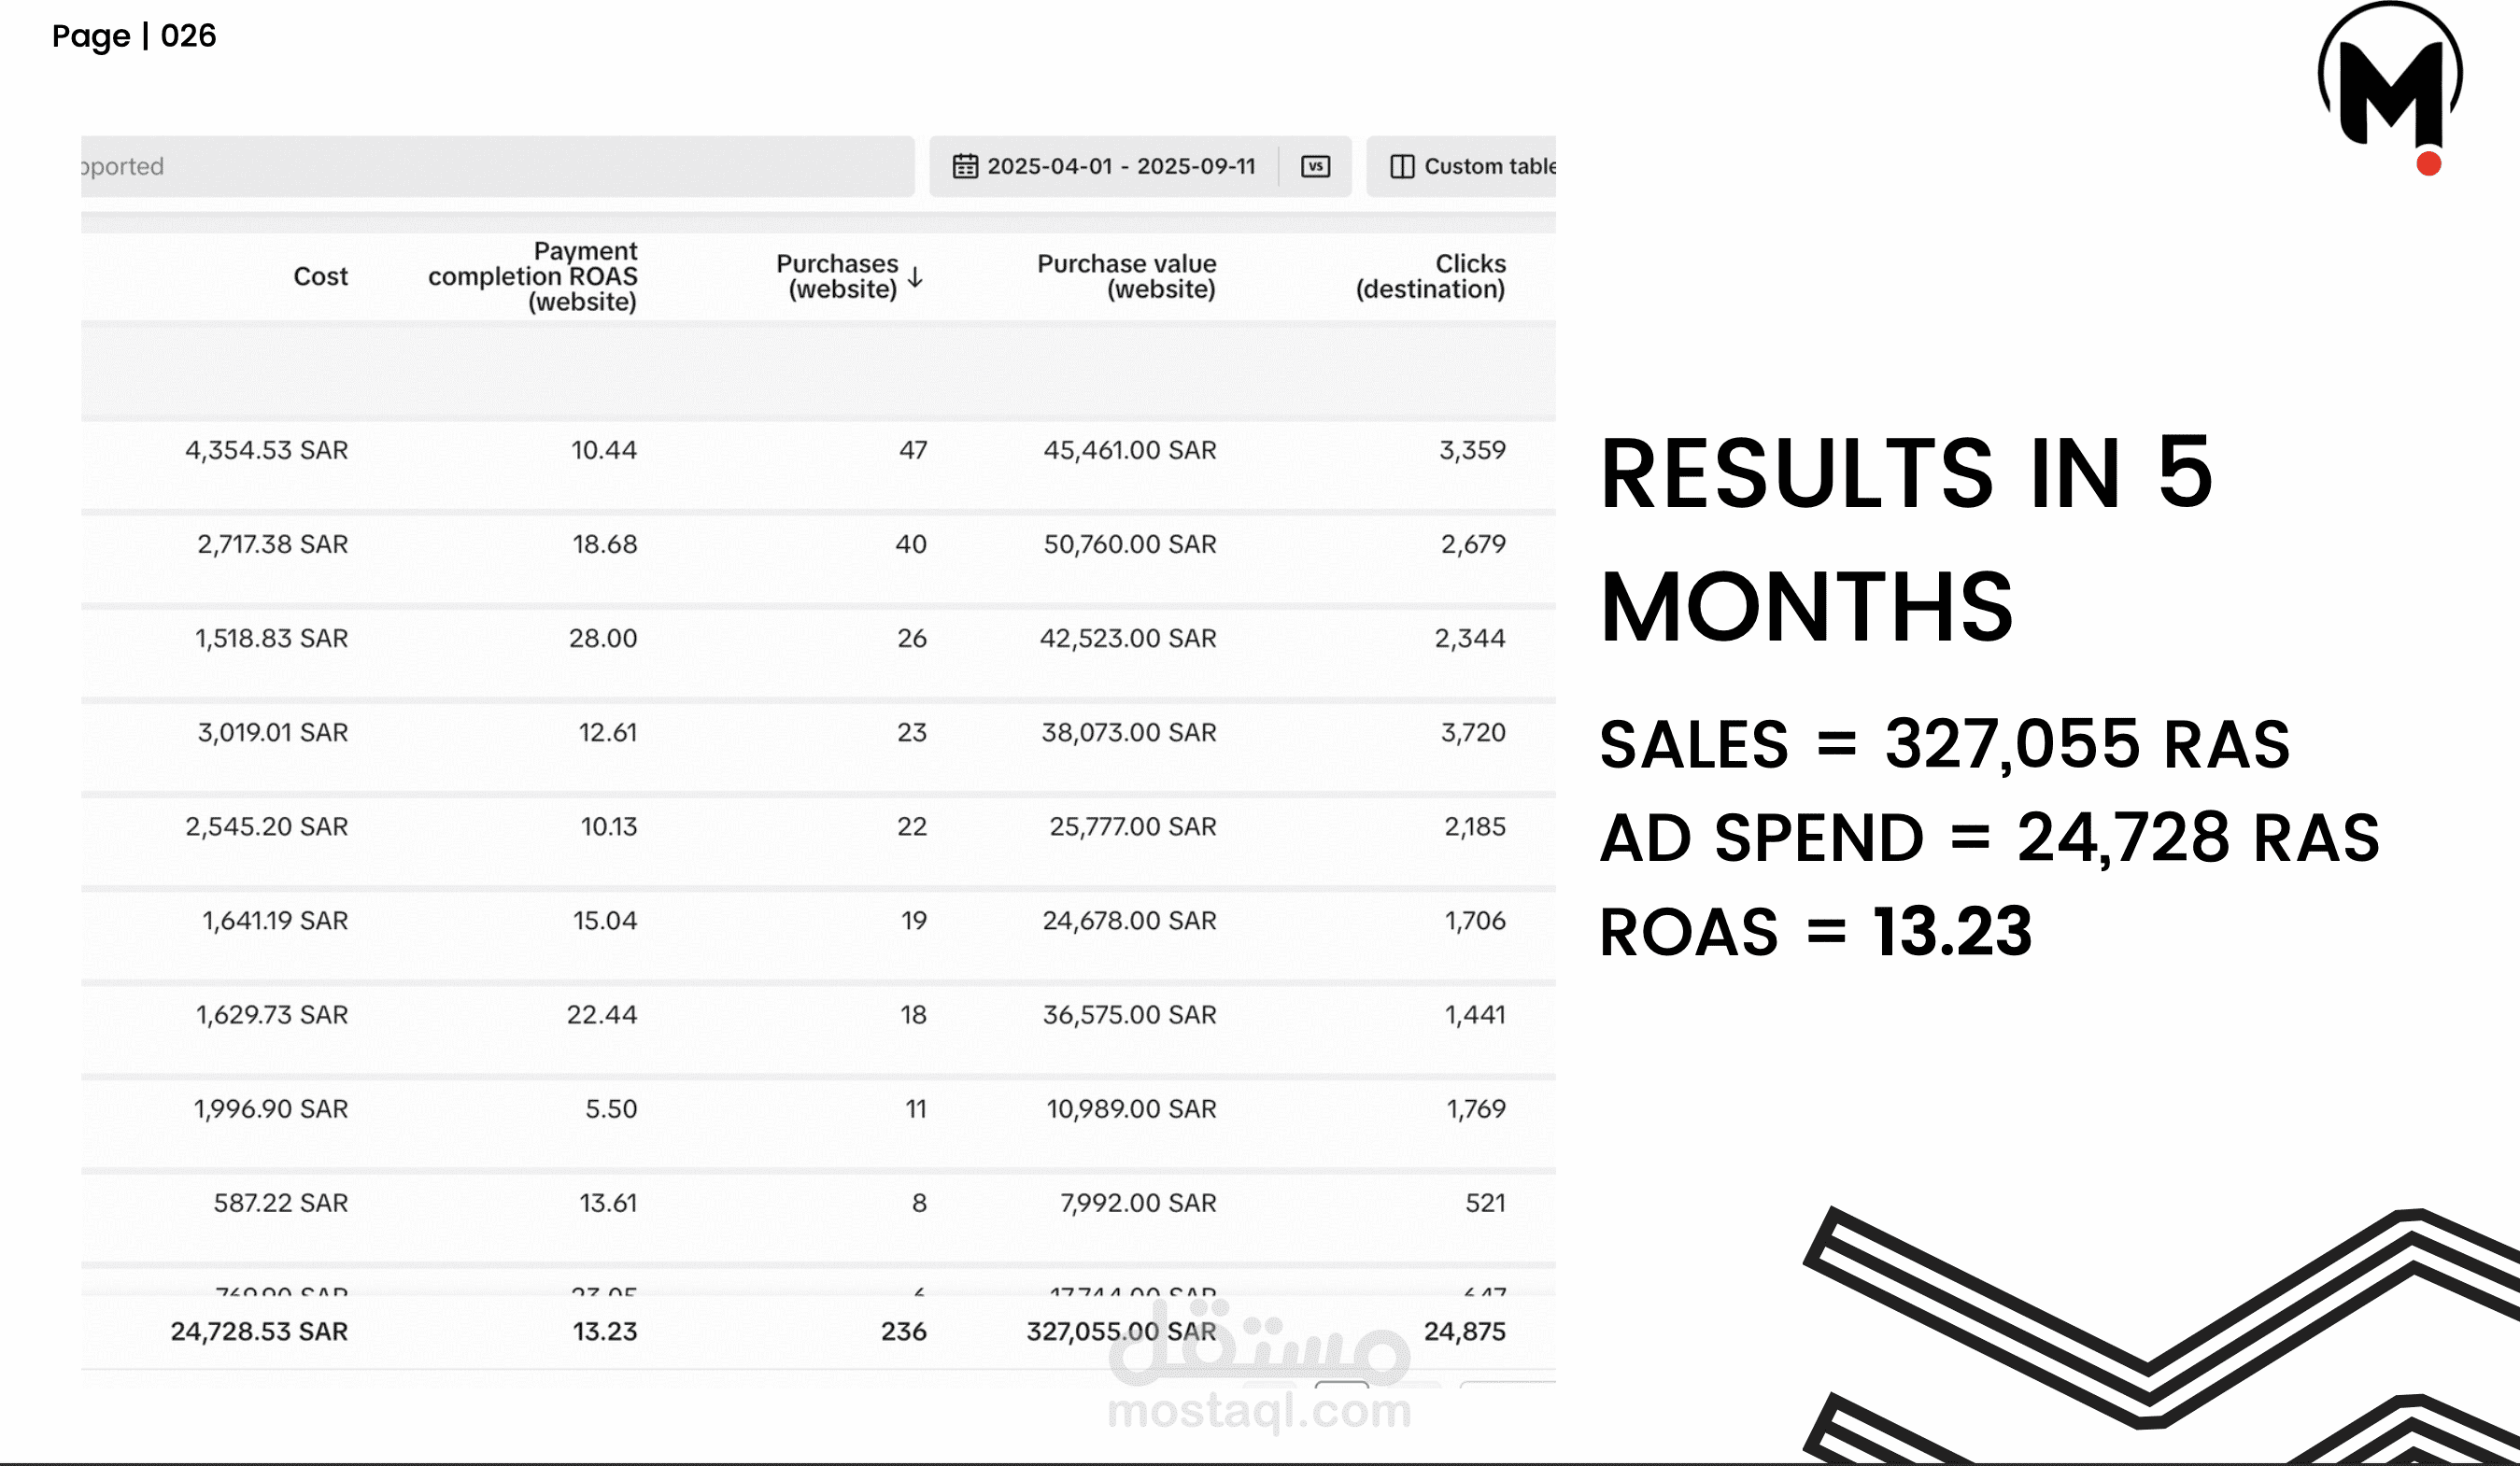Viewport: 2520px width, 1466px height.
Task: Click the Custom table button
Action: click(x=1461, y=166)
